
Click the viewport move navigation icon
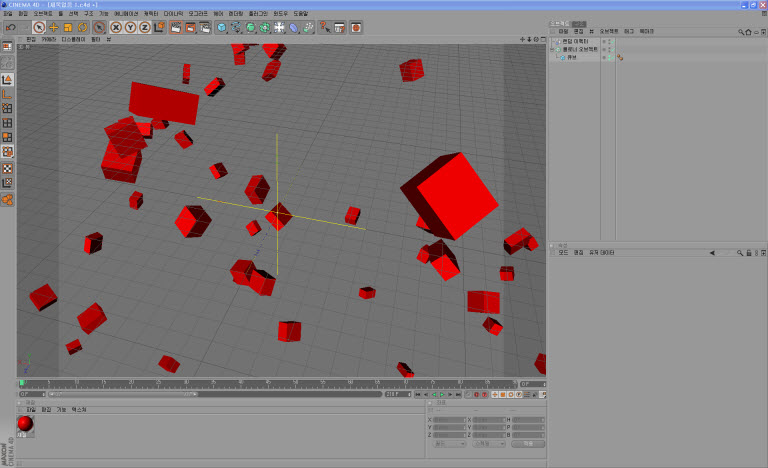tap(522, 39)
